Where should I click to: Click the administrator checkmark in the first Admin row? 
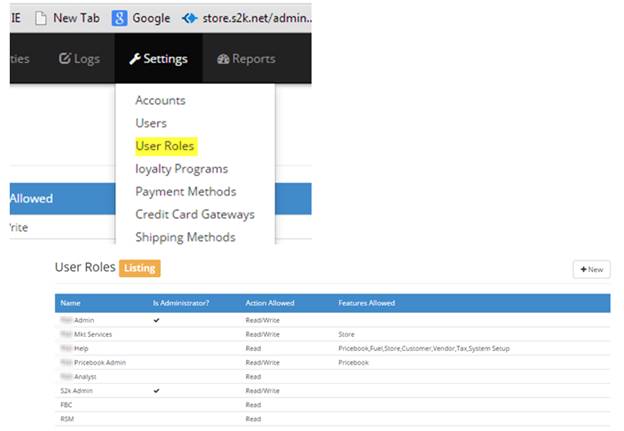click(155, 319)
